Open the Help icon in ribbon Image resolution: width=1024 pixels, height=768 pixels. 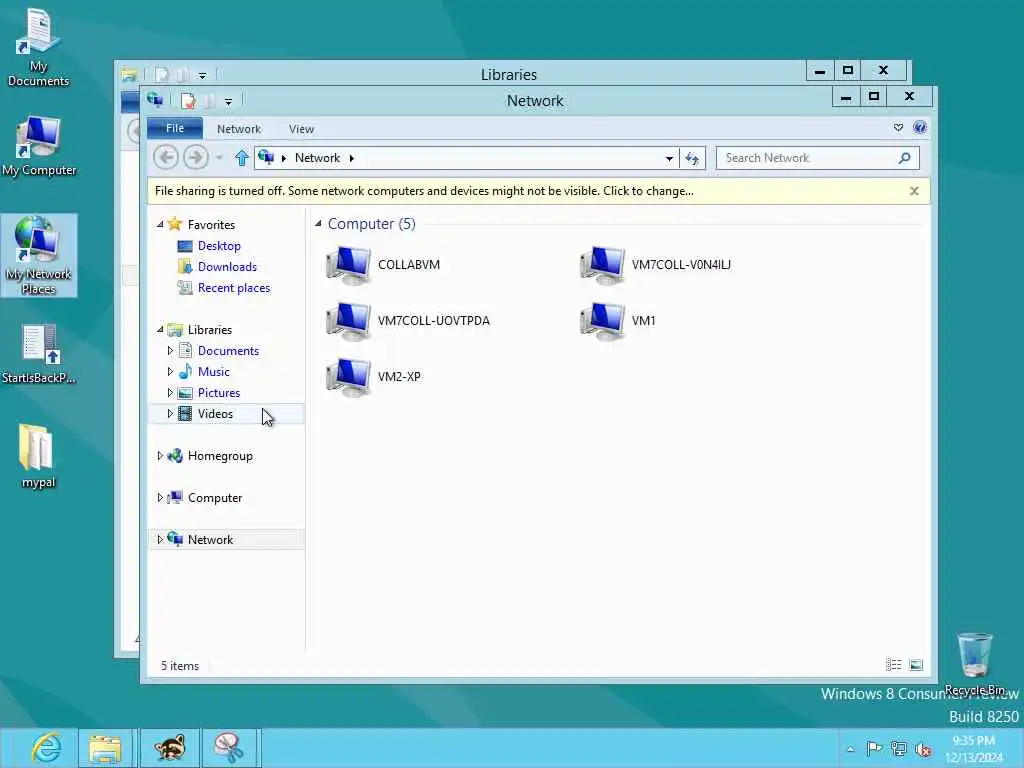click(920, 127)
